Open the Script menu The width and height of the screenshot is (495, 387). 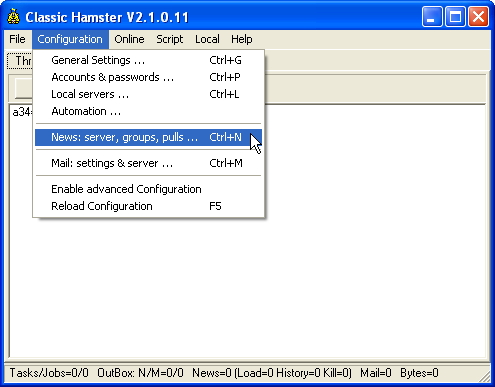click(170, 39)
